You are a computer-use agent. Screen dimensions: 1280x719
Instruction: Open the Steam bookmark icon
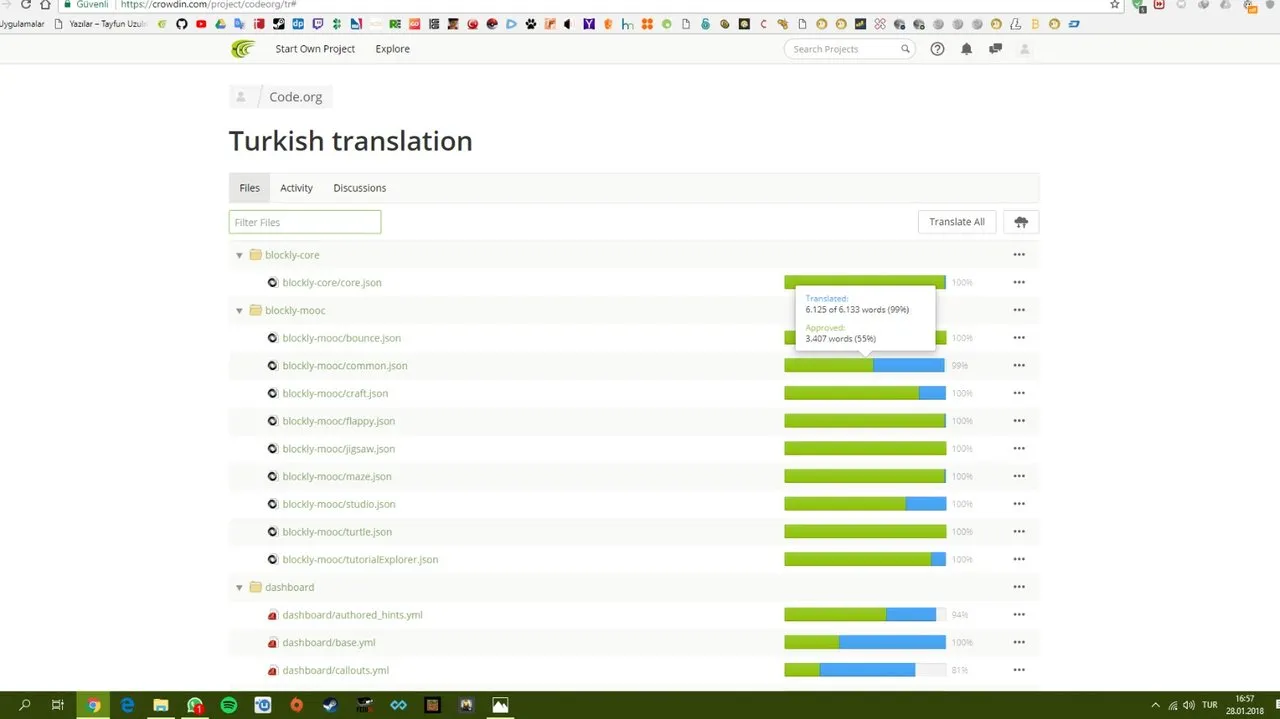click(279, 23)
